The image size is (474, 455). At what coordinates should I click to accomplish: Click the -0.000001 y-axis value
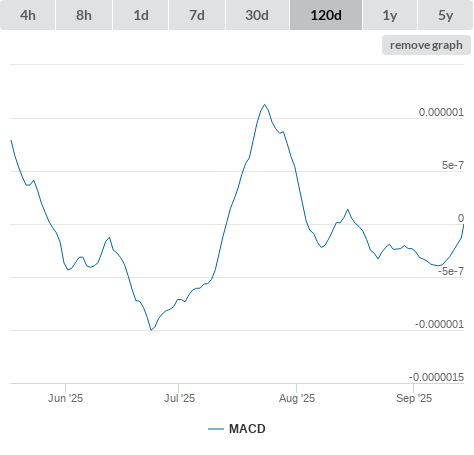439,324
